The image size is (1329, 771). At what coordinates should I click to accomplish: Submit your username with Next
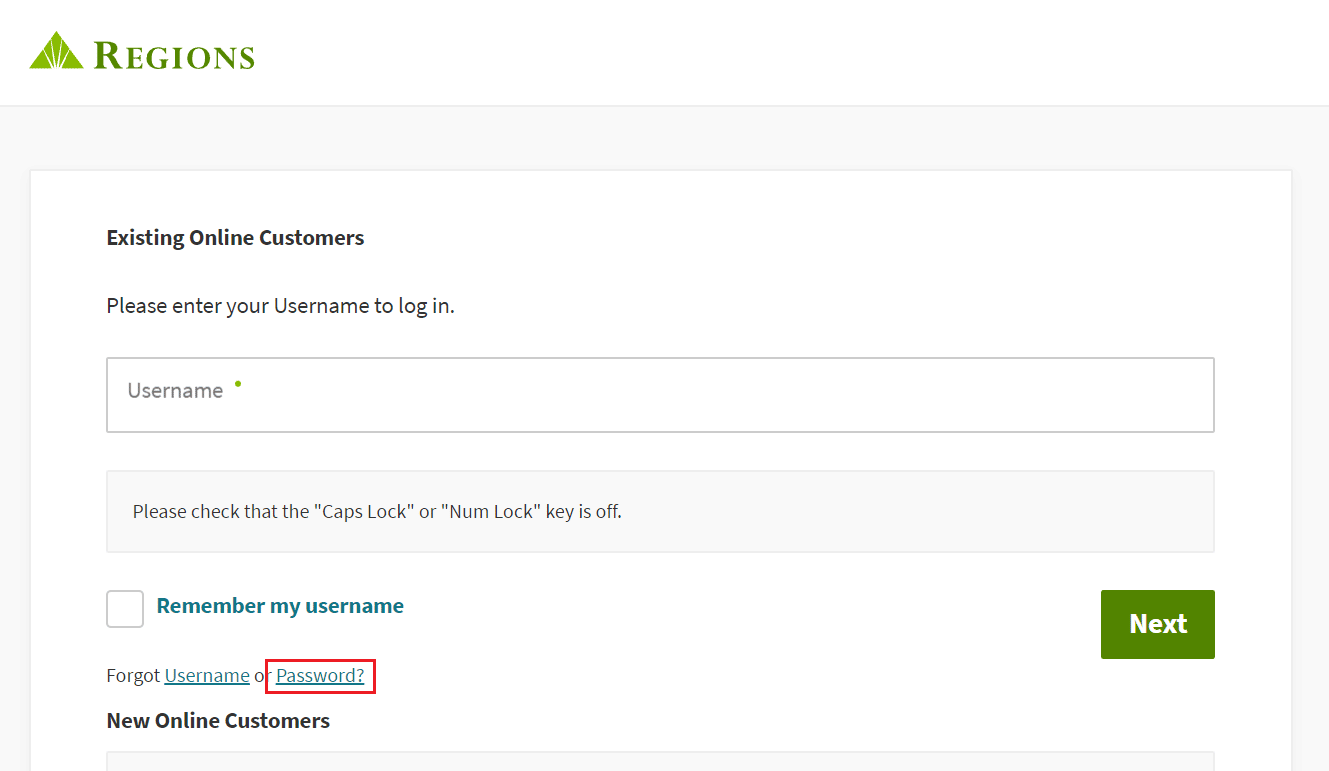(1157, 624)
